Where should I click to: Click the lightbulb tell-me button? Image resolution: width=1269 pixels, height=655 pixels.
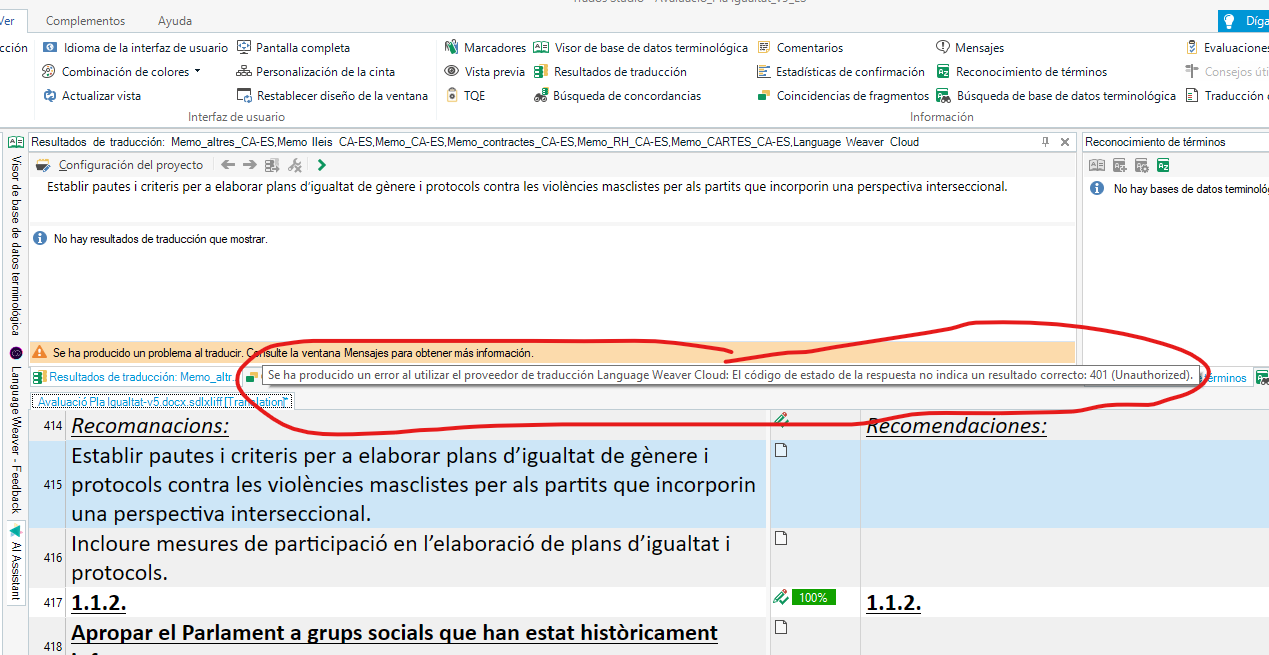click(x=1229, y=20)
